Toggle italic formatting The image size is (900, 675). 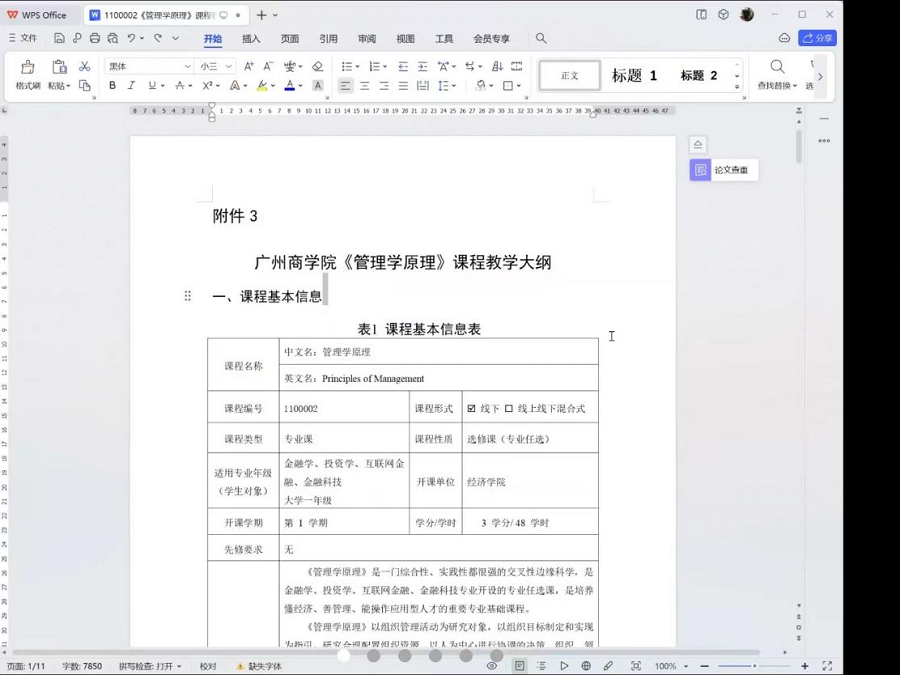[131, 84]
